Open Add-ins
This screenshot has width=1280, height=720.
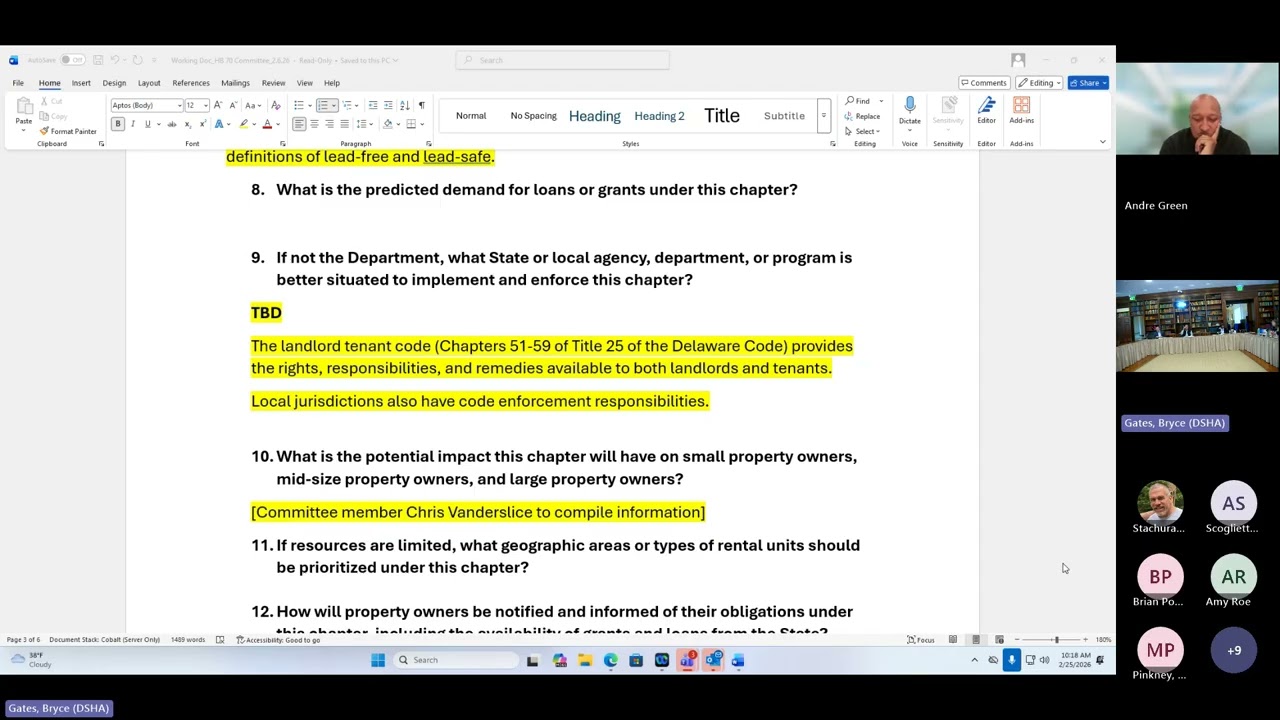click(x=1021, y=110)
